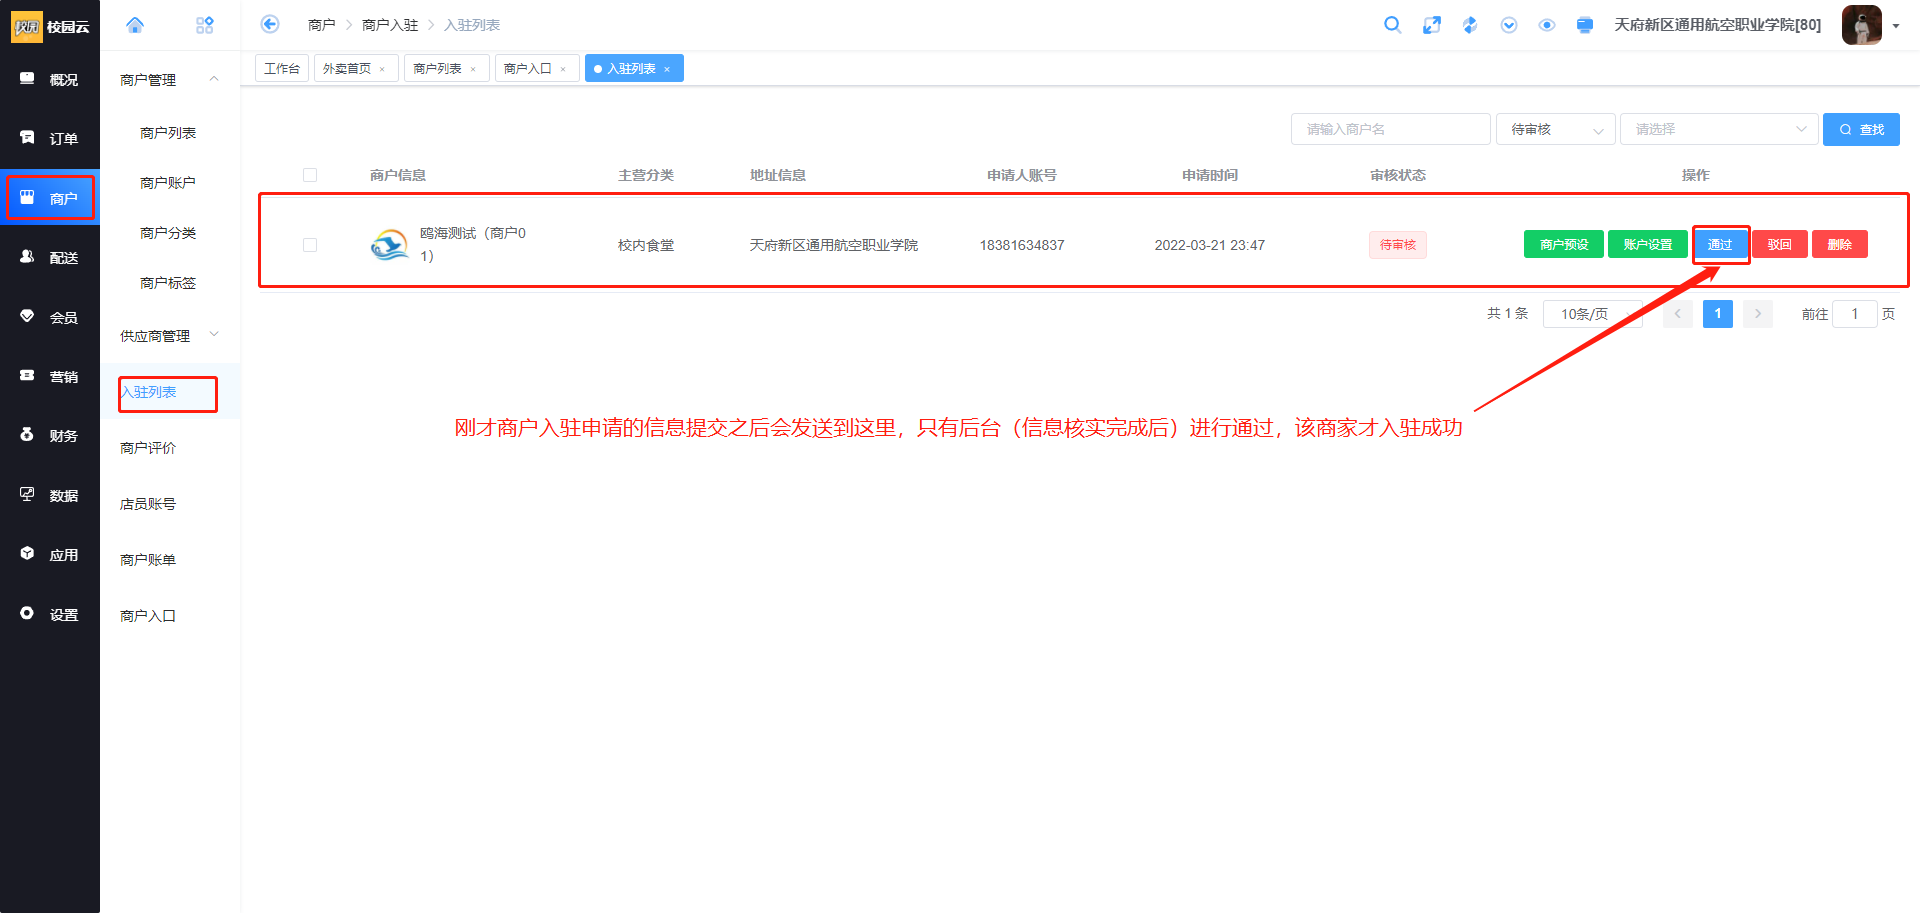The image size is (1920, 913).
Task: Close the active 入驻列表 tab
Action: (x=667, y=69)
